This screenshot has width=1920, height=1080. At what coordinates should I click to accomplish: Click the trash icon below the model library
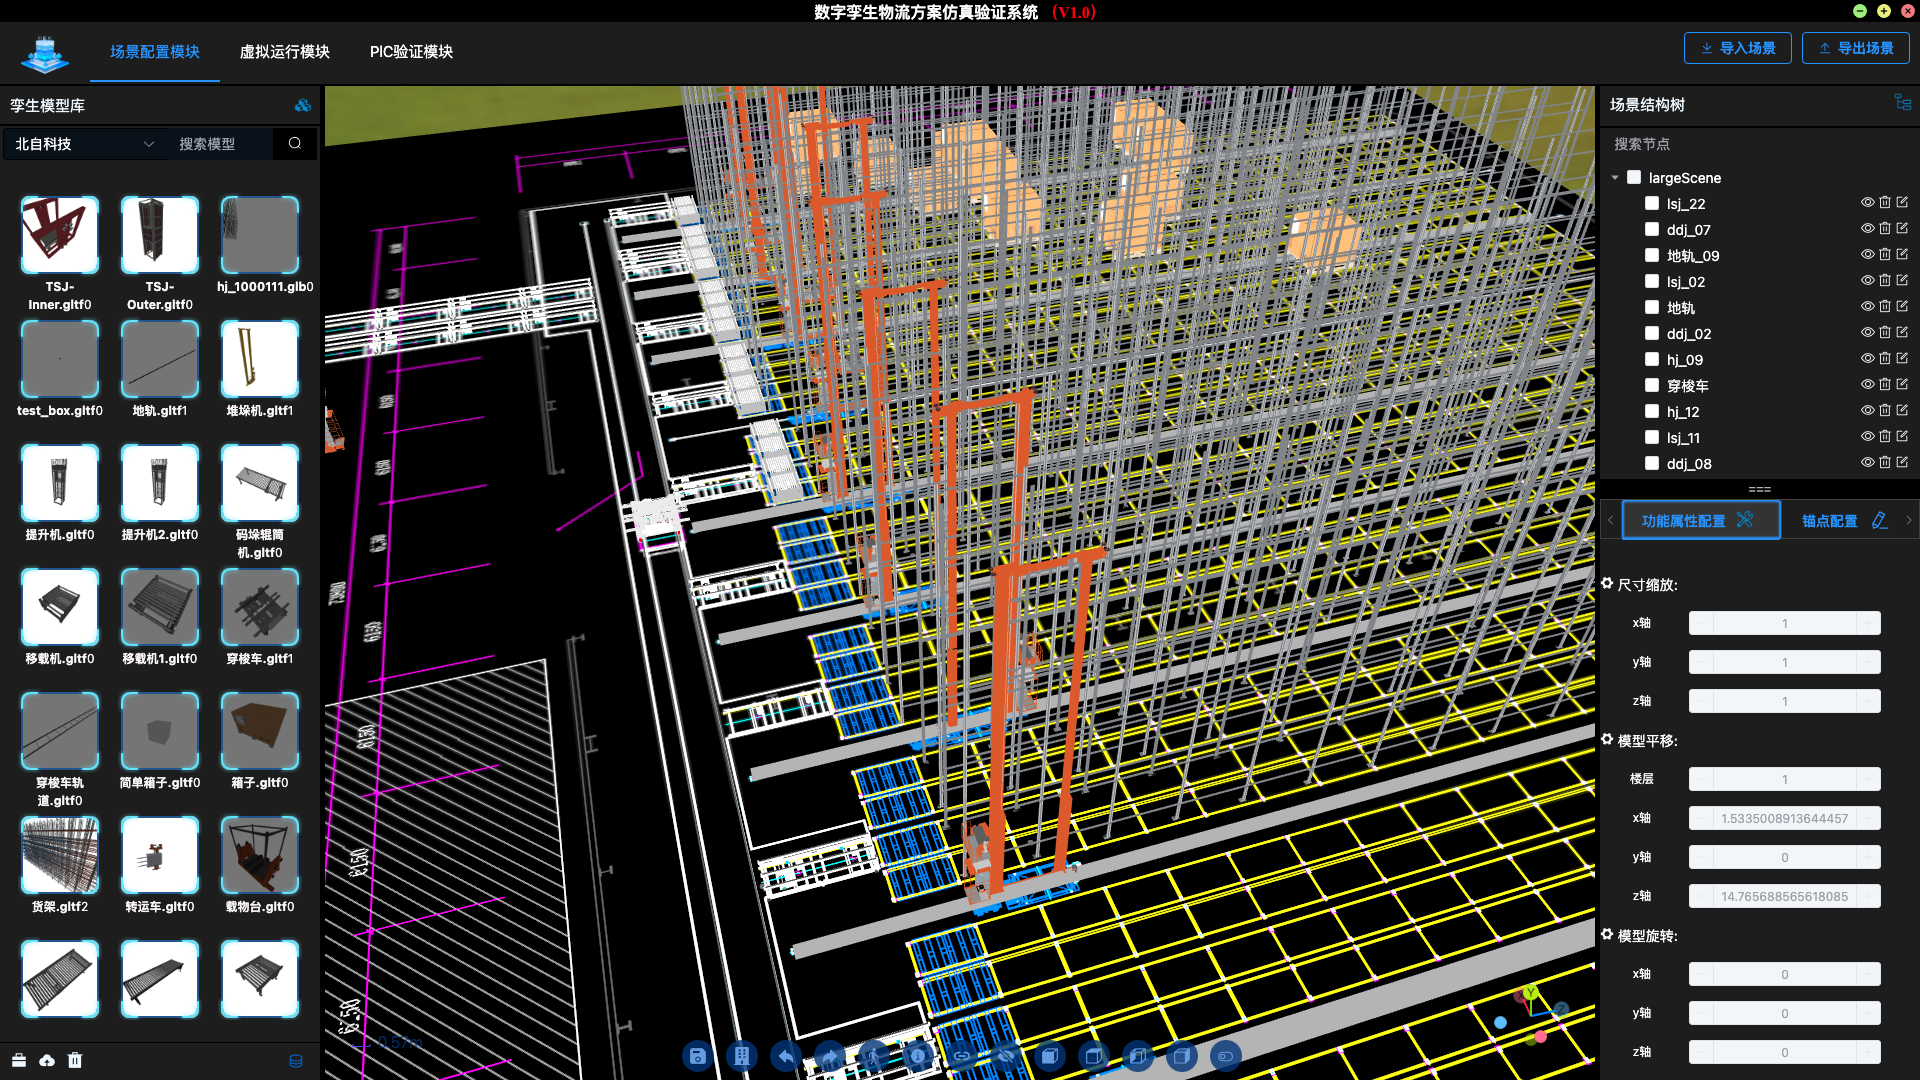[x=75, y=1060]
